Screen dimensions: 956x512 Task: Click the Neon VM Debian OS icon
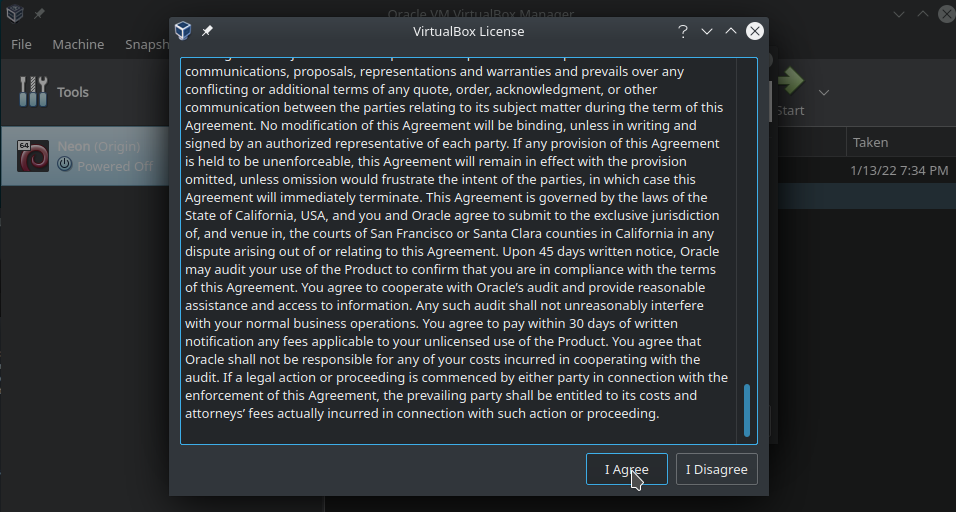pos(33,156)
